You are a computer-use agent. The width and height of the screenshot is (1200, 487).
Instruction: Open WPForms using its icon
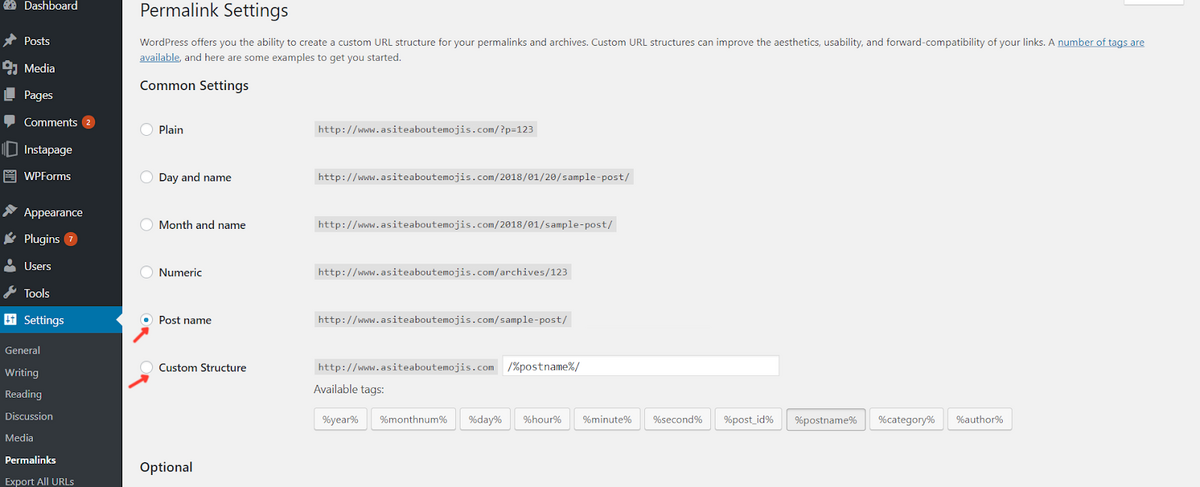(x=10, y=176)
